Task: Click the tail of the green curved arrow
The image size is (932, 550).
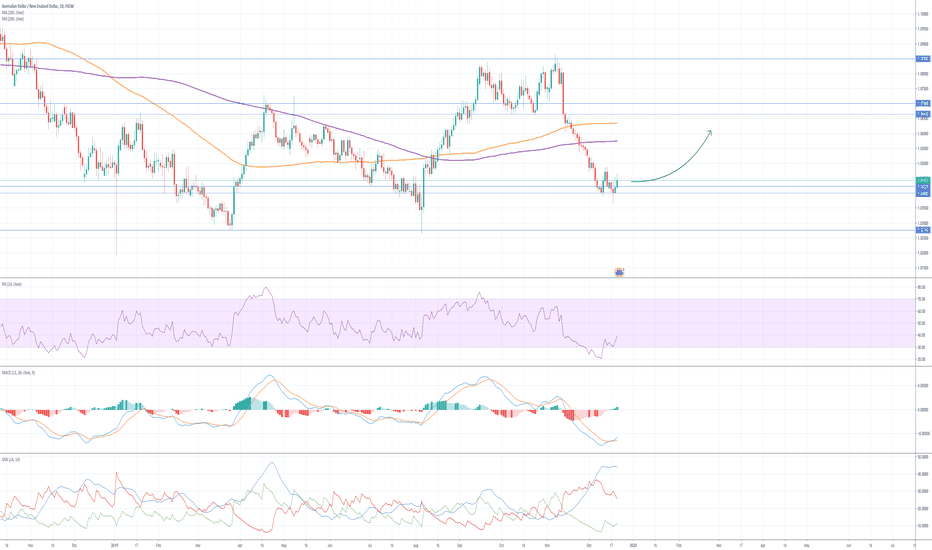Action: point(633,181)
